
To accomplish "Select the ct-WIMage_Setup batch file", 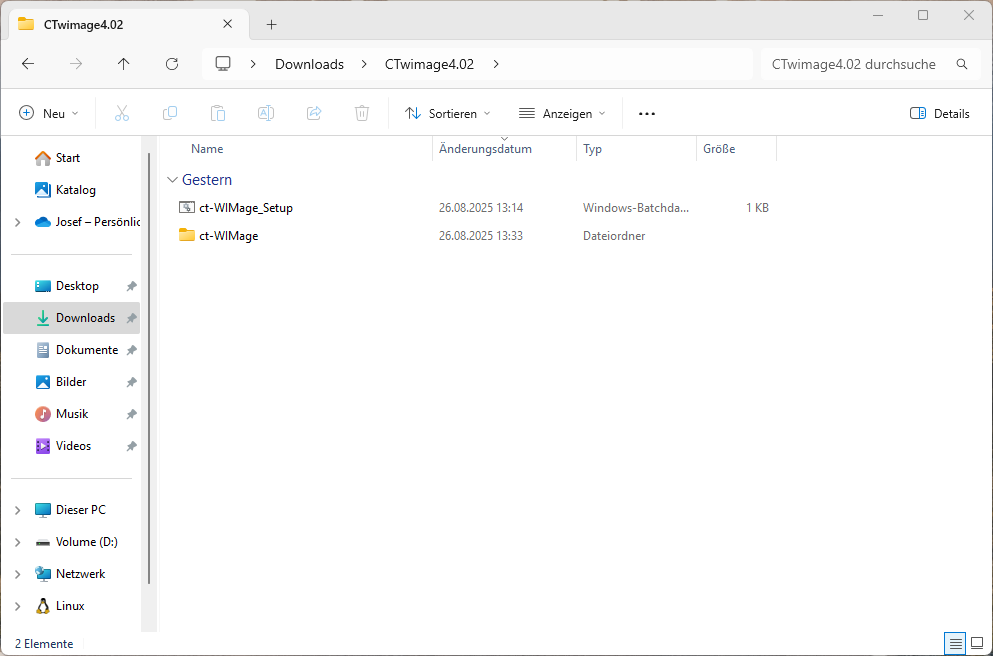I will click(x=245, y=208).
